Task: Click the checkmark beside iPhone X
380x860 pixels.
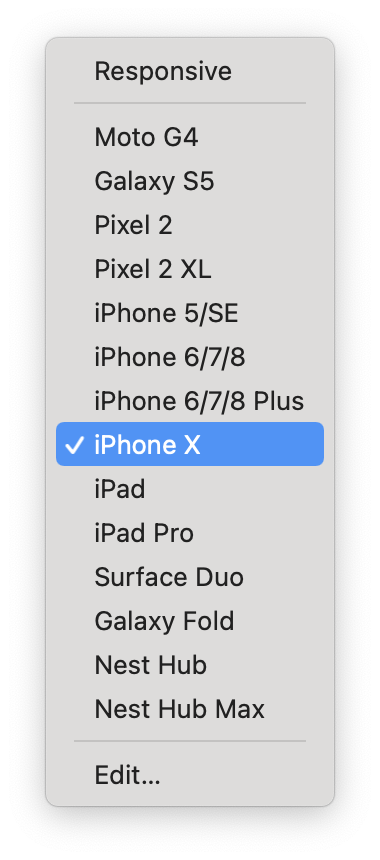Action: (x=73, y=445)
